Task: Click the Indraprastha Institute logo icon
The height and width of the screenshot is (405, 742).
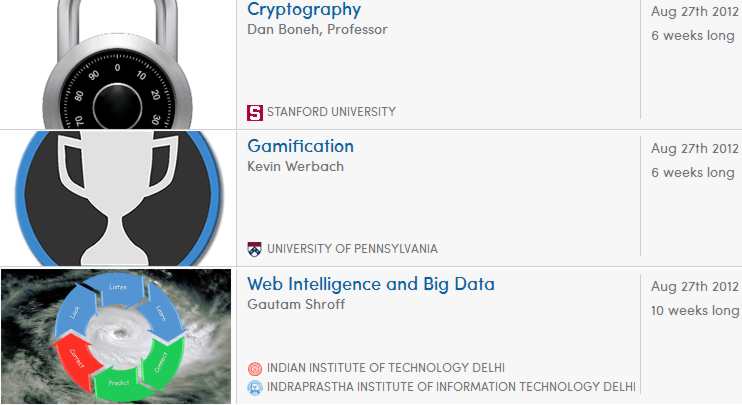Action: (x=255, y=387)
